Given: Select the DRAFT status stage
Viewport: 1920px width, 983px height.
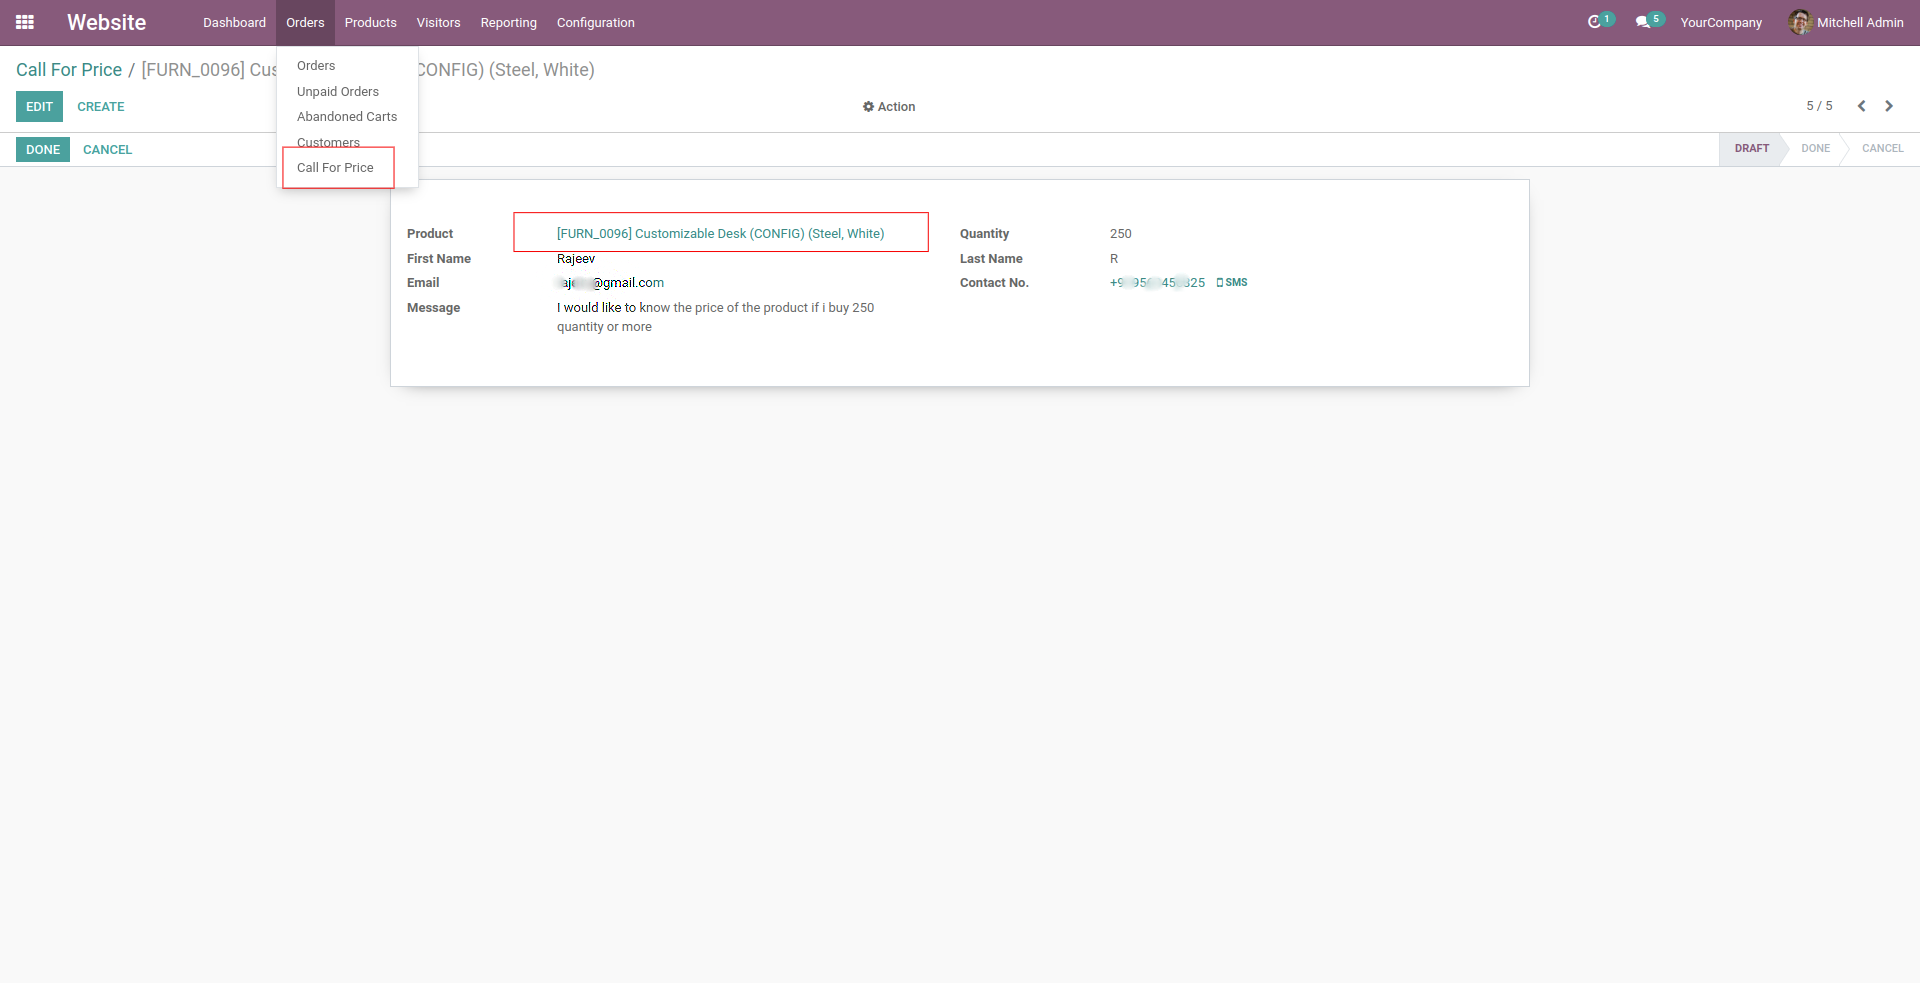Looking at the screenshot, I should coord(1751,148).
